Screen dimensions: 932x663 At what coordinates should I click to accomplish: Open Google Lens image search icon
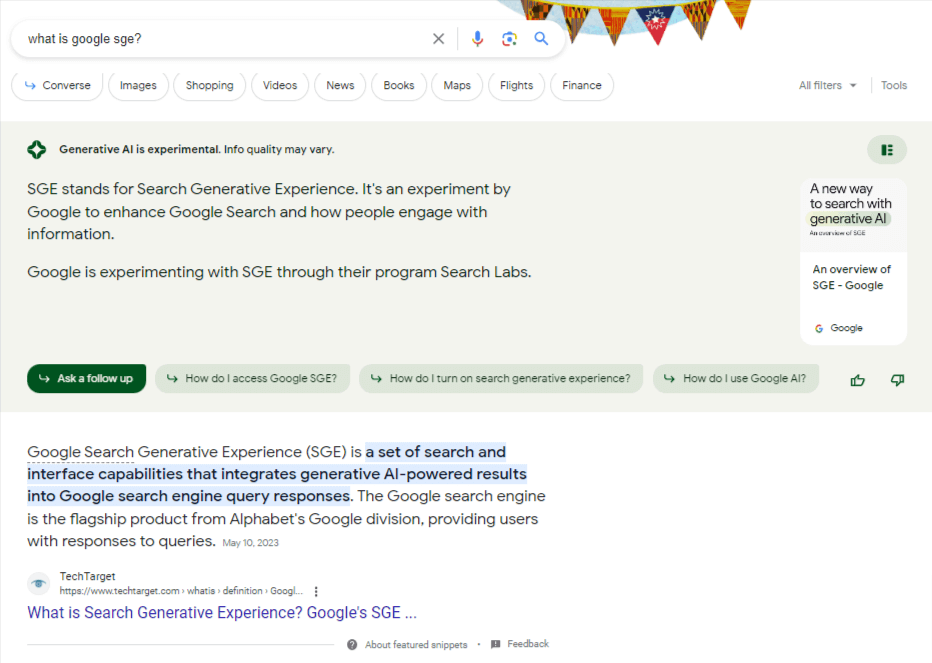tap(509, 39)
